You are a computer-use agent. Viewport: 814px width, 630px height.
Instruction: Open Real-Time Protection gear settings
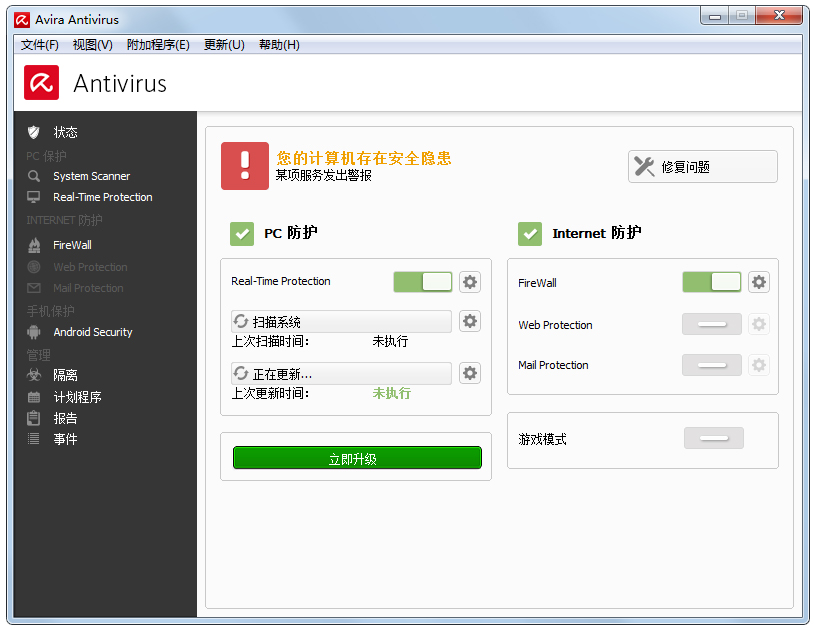coord(470,281)
